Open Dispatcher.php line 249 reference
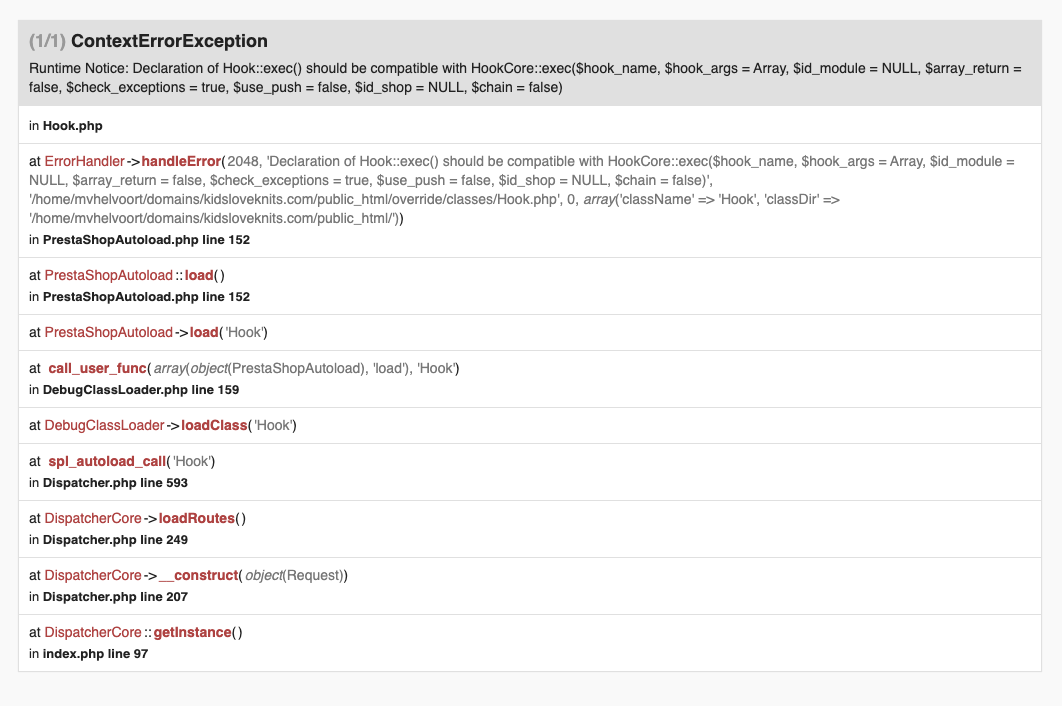This screenshot has height=706, width=1062. point(115,540)
